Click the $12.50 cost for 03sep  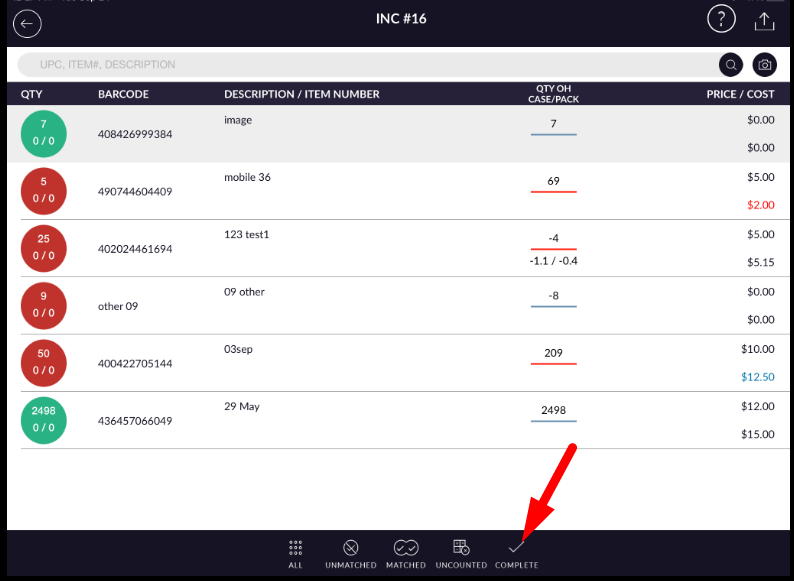[757, 377]
